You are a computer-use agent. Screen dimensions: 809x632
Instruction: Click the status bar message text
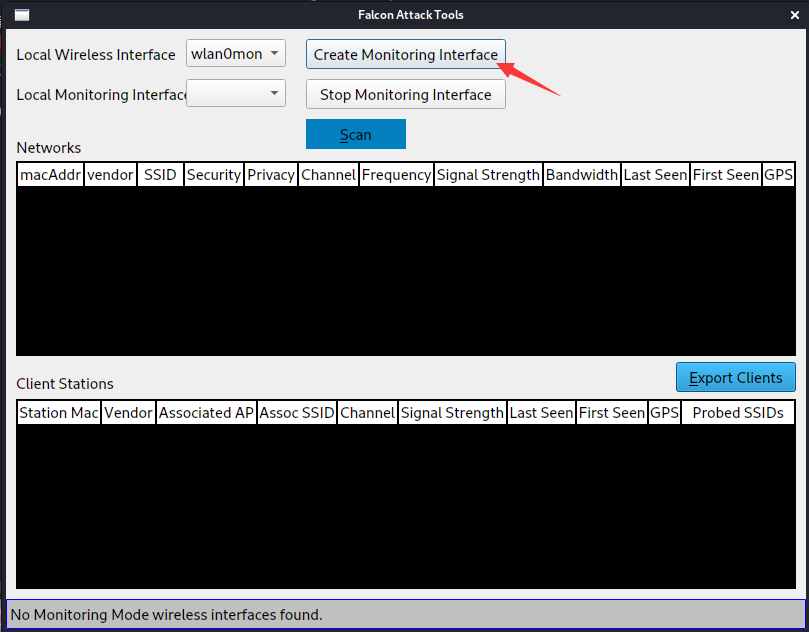point(166,614)
